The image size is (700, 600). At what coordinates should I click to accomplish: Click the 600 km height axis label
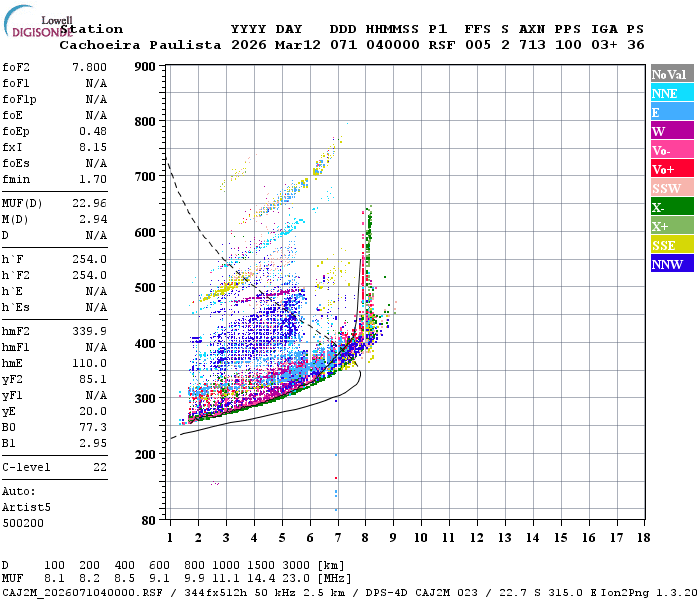145,232
